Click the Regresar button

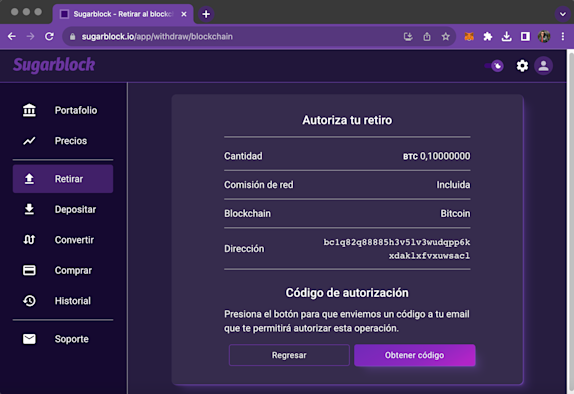[x=289, y=355]
